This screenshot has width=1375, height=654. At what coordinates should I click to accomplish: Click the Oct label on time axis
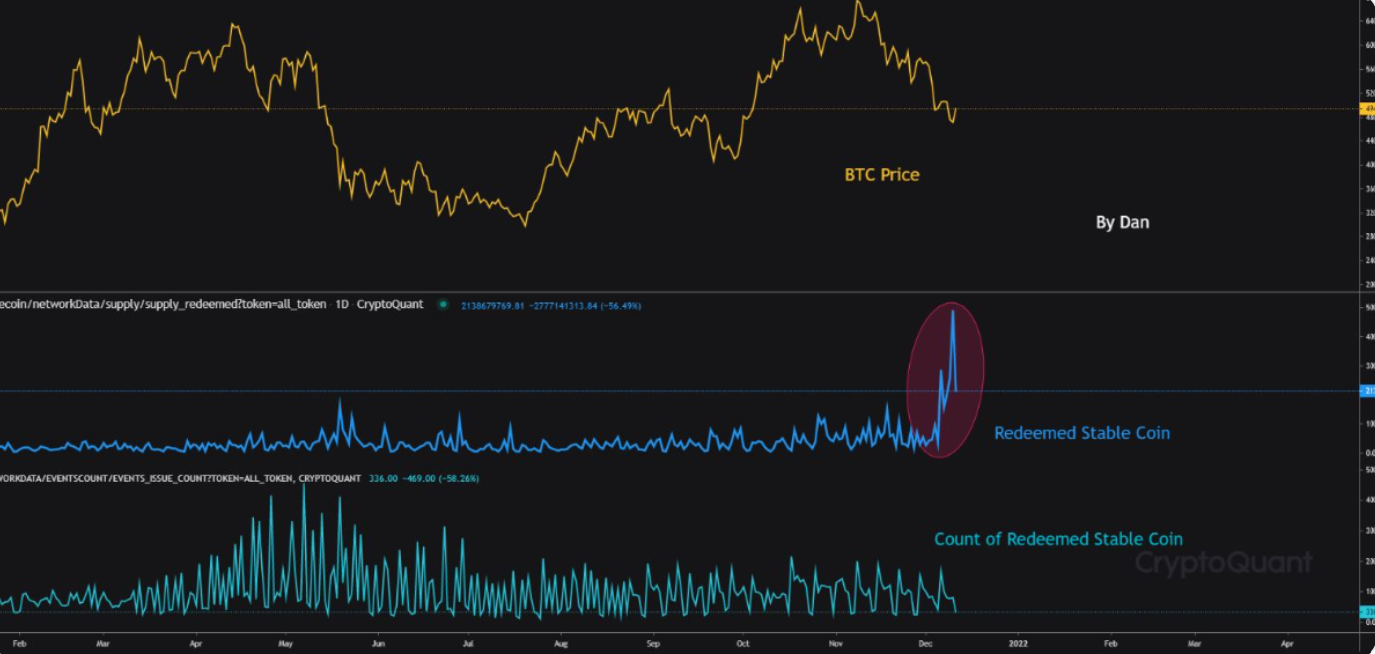[x=743, y=644]
